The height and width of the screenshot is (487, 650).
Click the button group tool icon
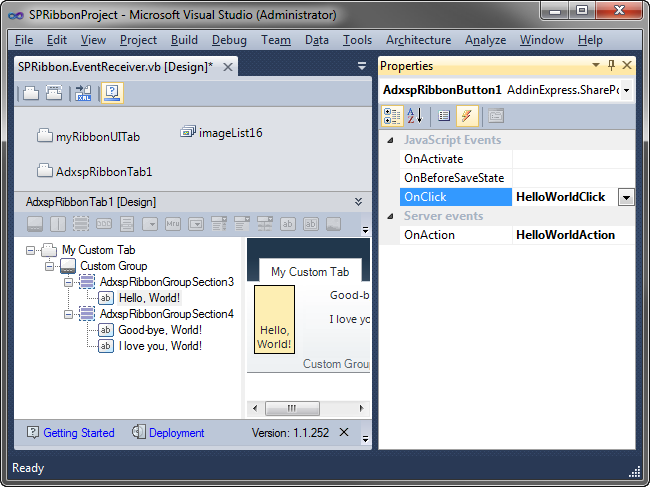(104, 224)
